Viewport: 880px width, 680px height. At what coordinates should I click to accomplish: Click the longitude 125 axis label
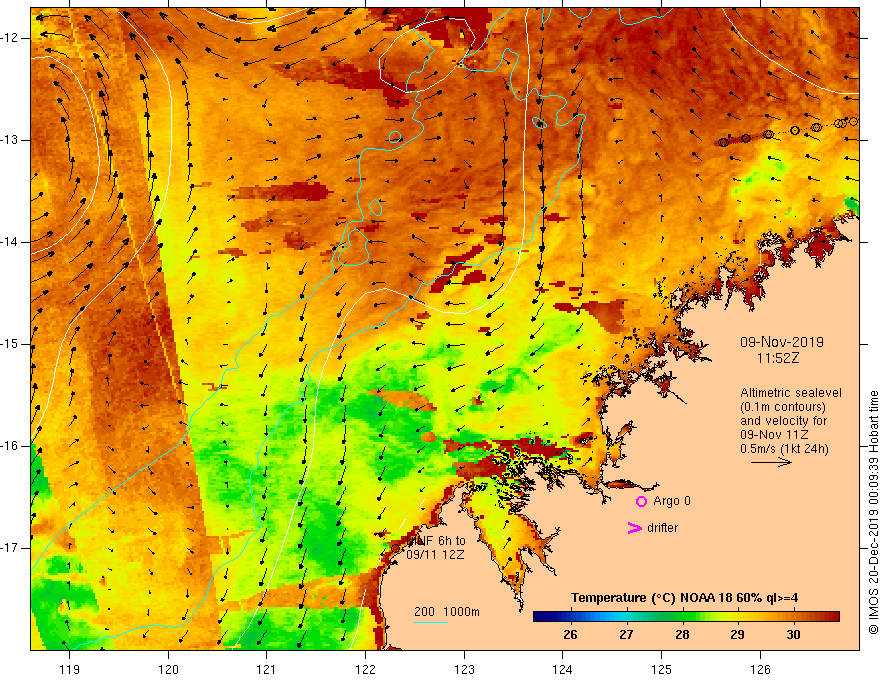662,669
